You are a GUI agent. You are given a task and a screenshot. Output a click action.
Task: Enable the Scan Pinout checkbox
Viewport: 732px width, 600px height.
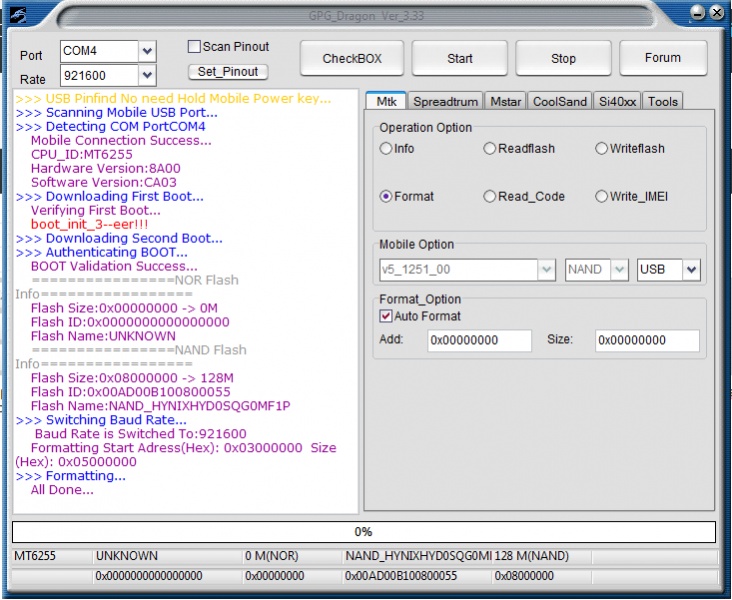[x=194, y=47]
